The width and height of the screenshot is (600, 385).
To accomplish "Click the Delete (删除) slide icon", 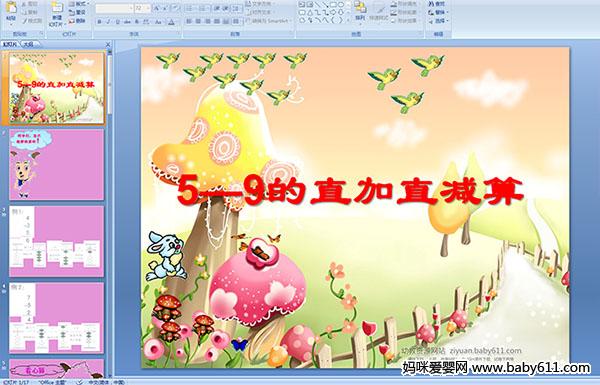I will coord(72,21).
